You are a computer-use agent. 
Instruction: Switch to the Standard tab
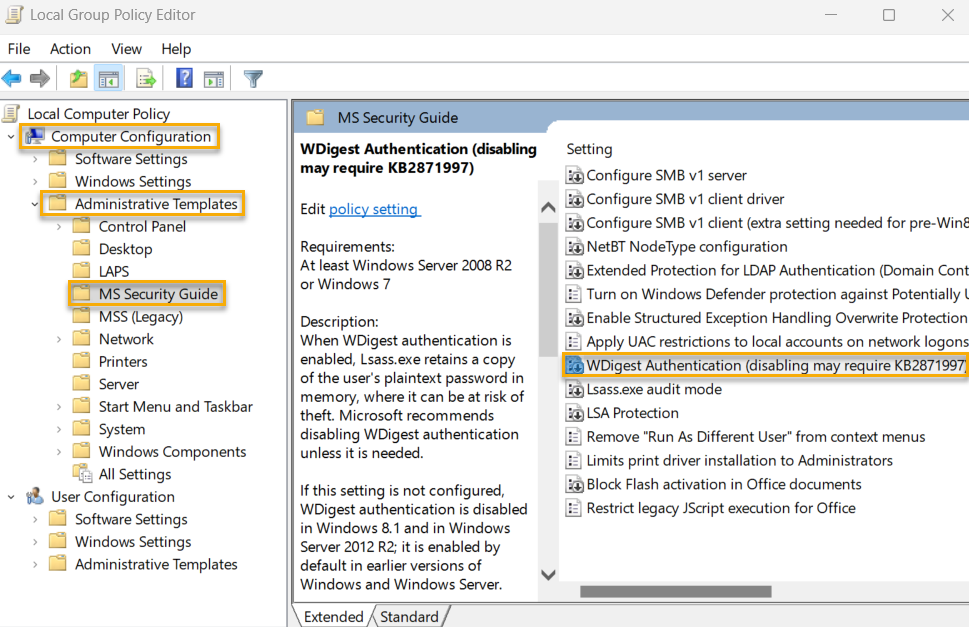(x=409, y=616)
